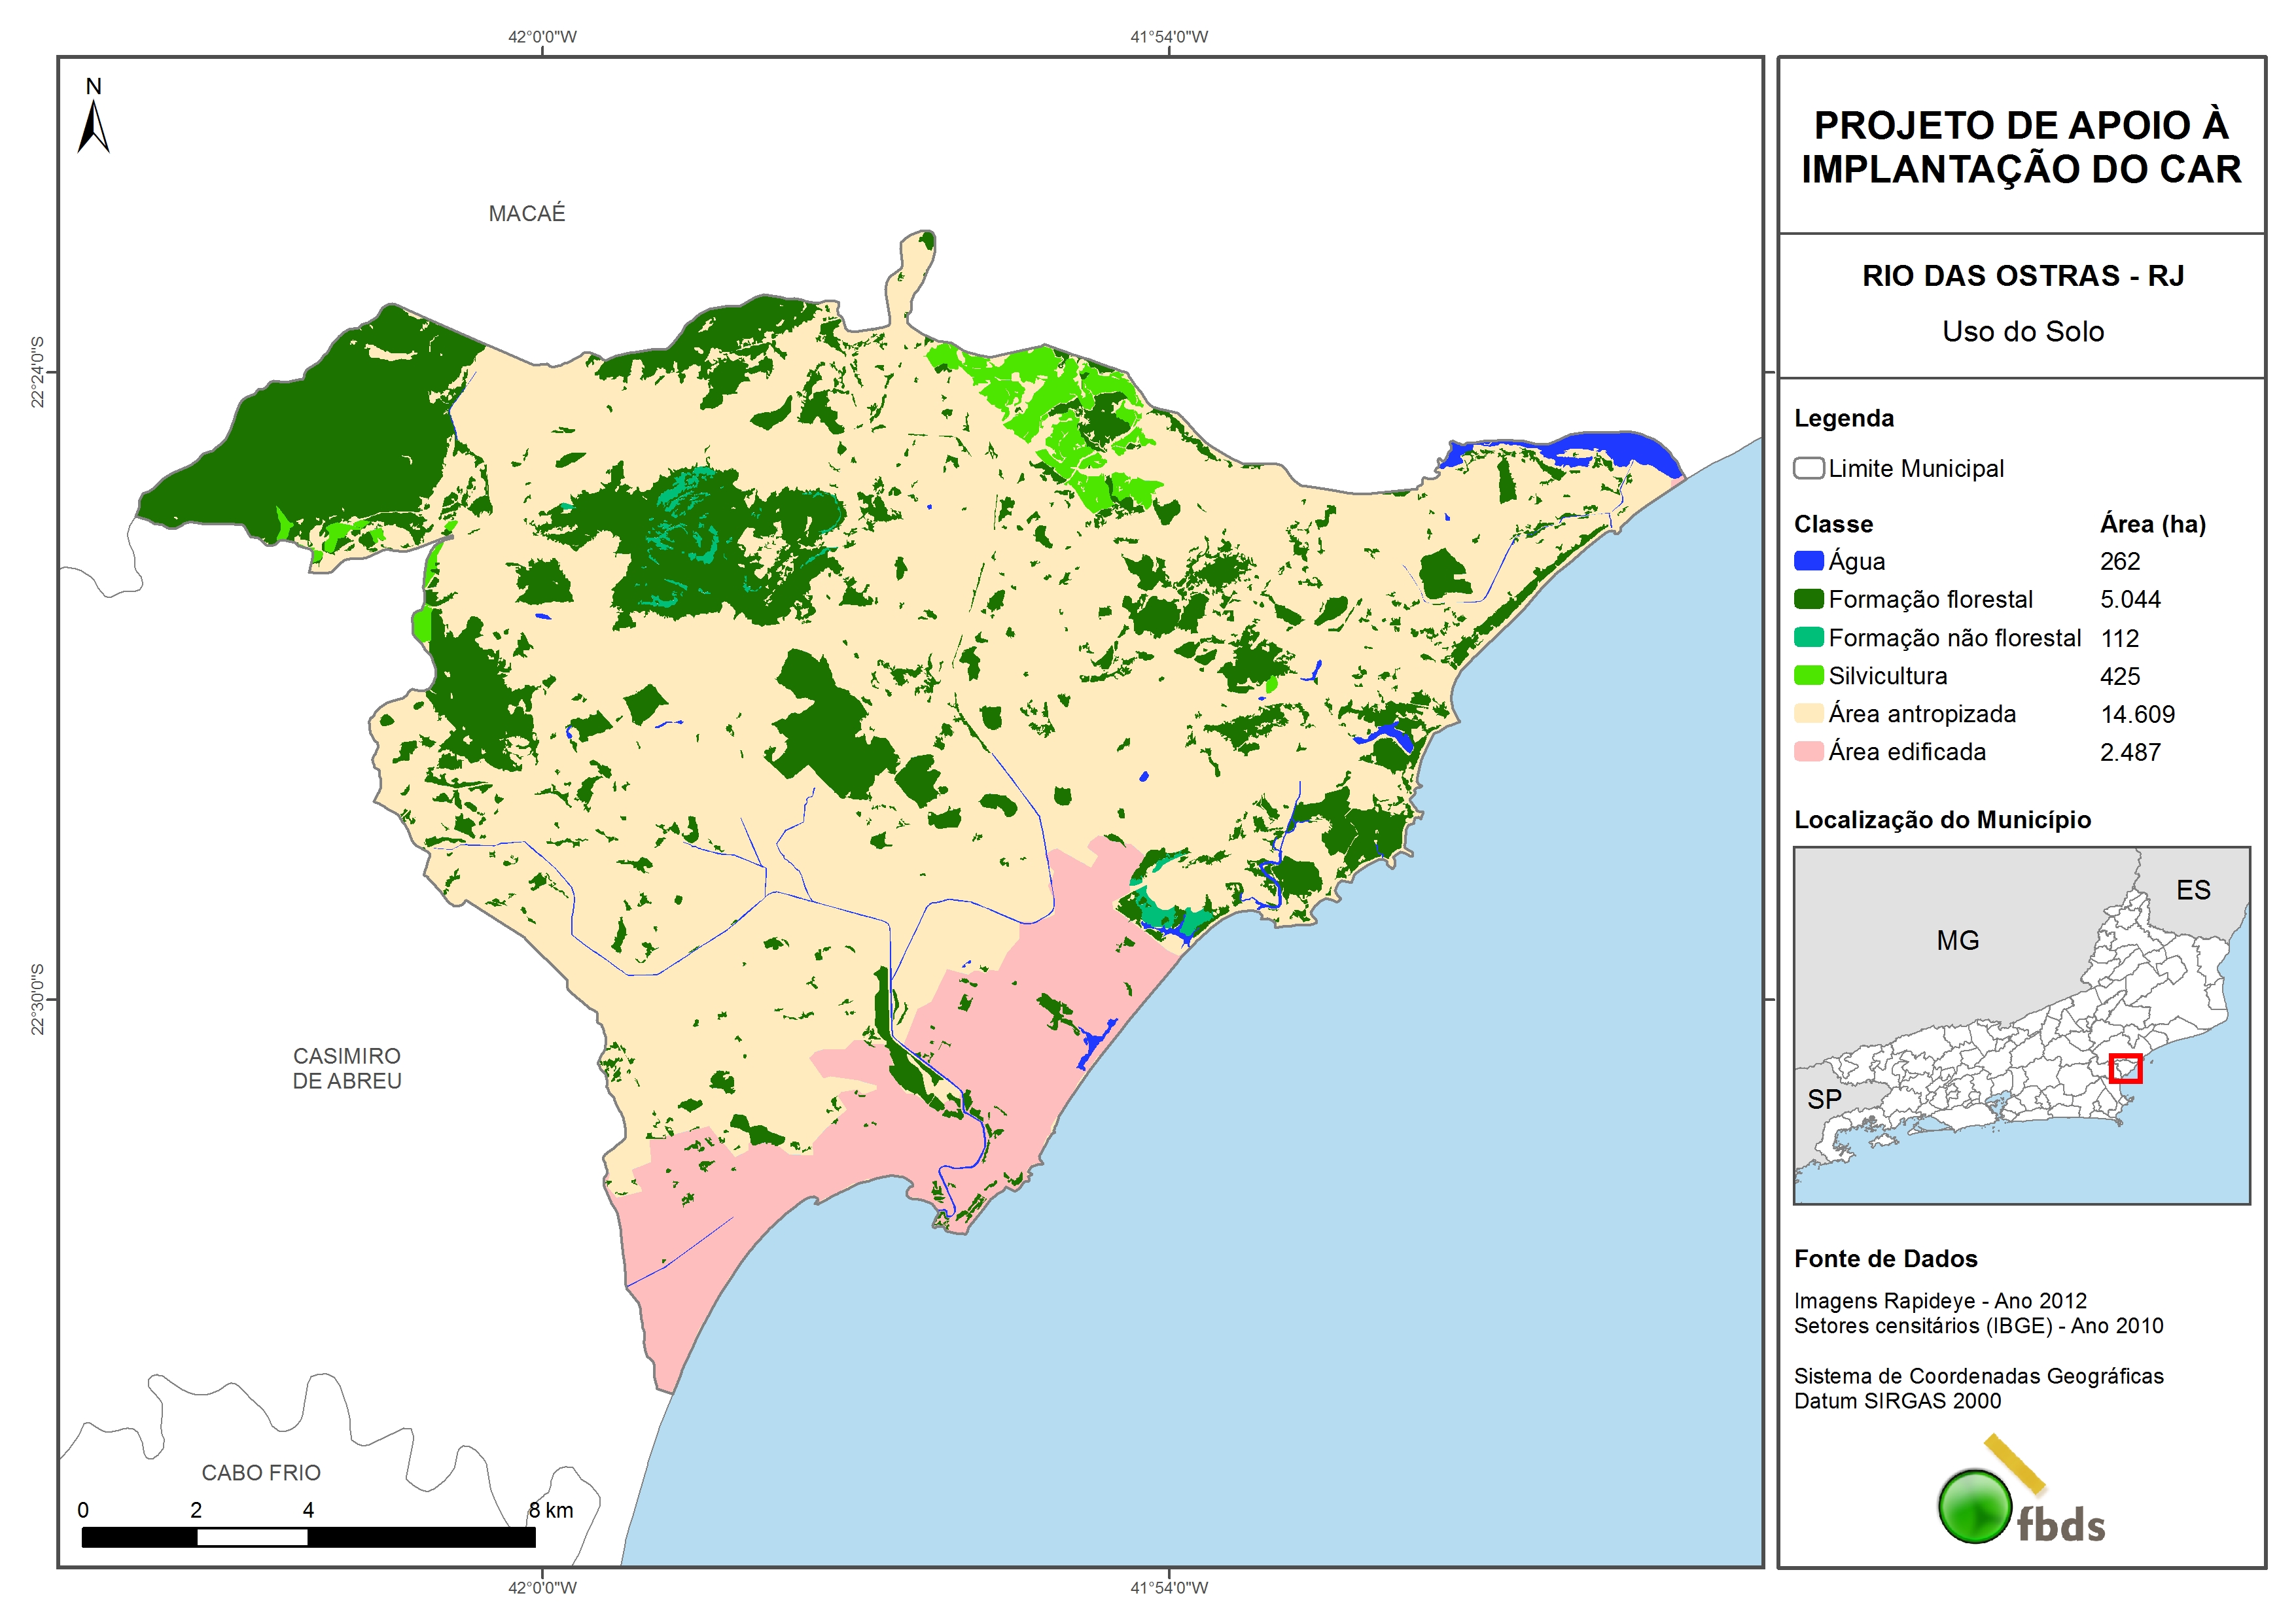Click the red locator square on inset map
This screenshot has width=2296, height=1623.
pyautogui.click(x=2125, y=1068)
